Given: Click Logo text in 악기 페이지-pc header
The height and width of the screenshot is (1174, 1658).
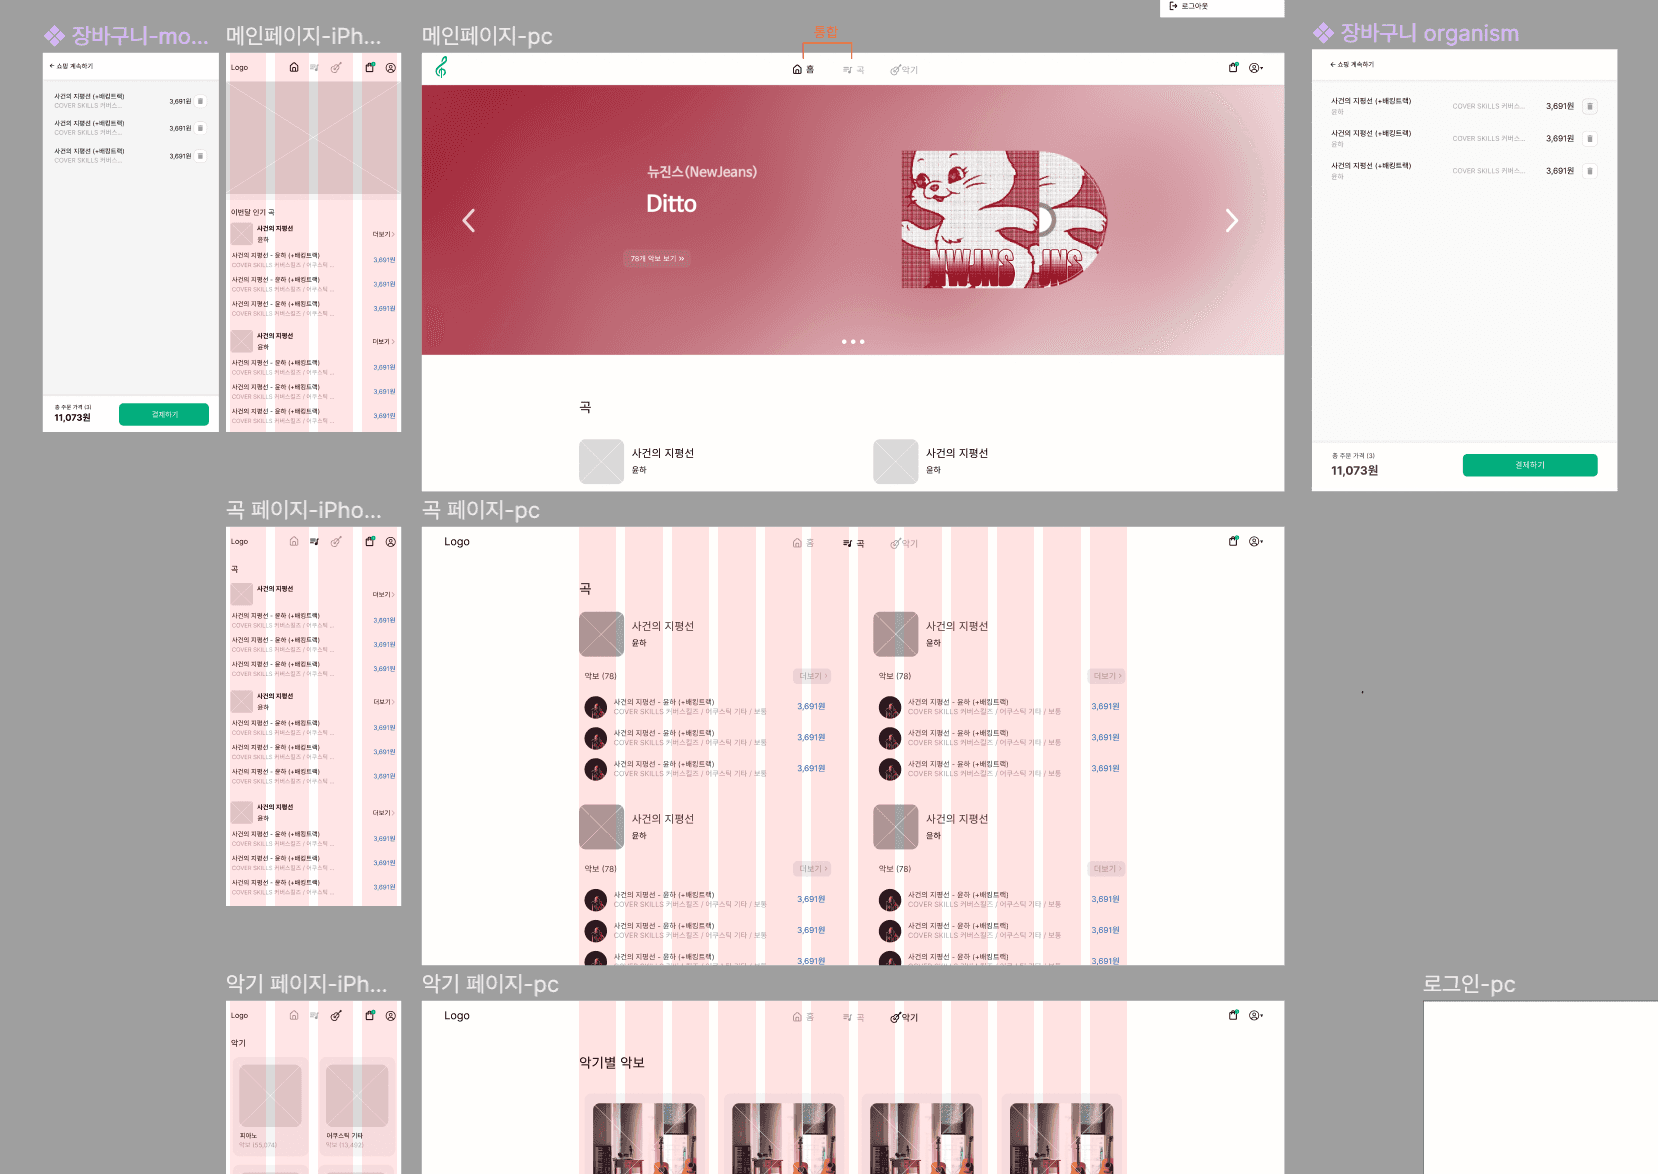Looking at the screenshot, I should point(457,1016).
